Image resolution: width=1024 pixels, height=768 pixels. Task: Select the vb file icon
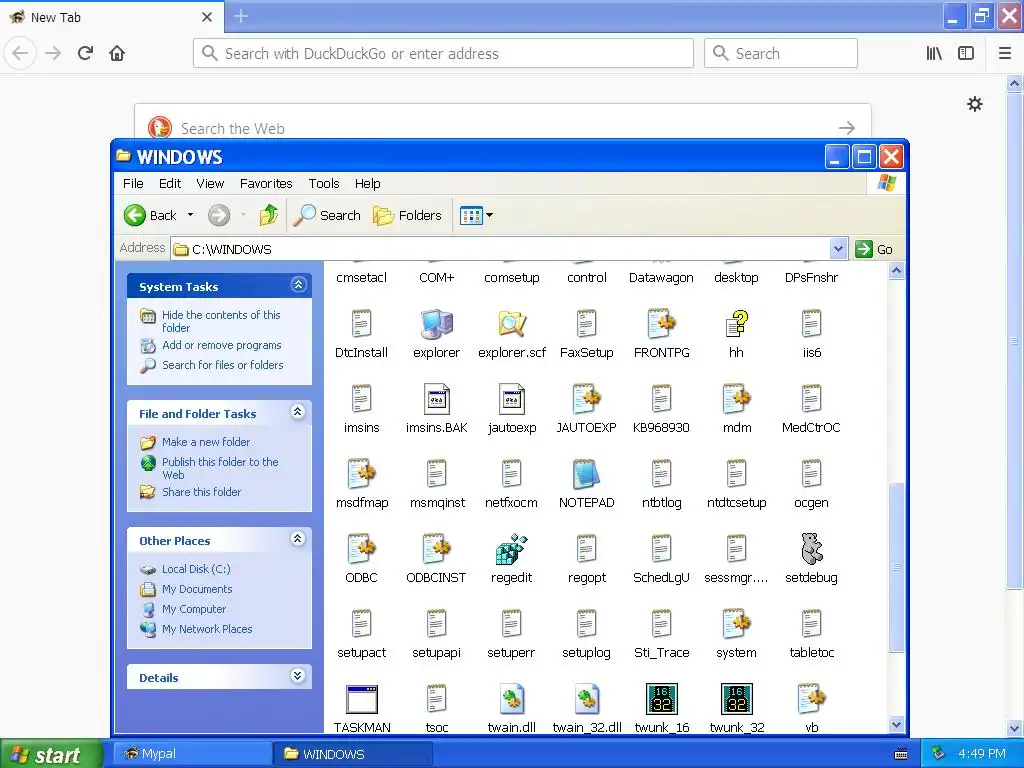(x=812, y=699)
